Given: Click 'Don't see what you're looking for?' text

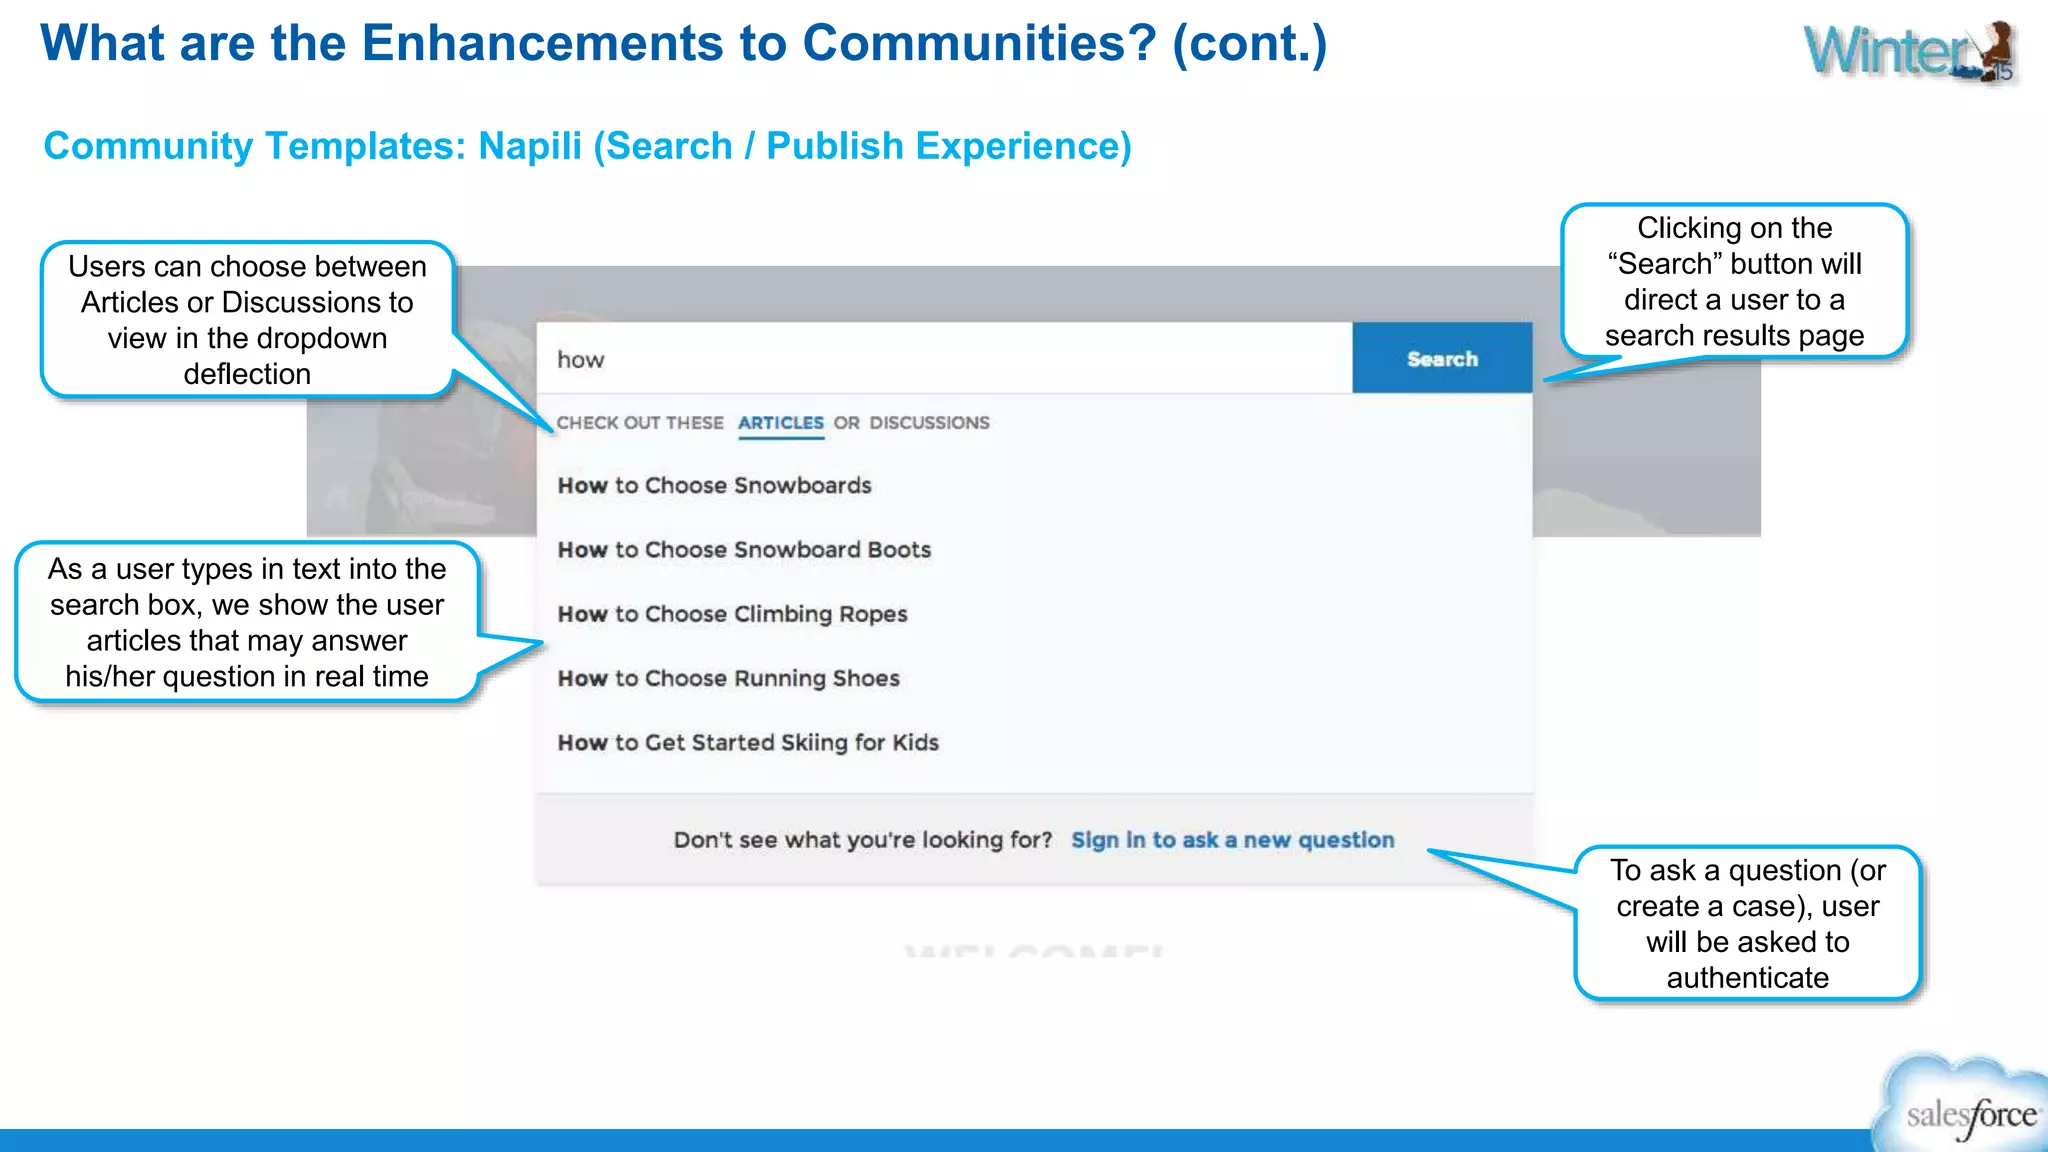Looking at the screenshot, I should pos(862,840).
